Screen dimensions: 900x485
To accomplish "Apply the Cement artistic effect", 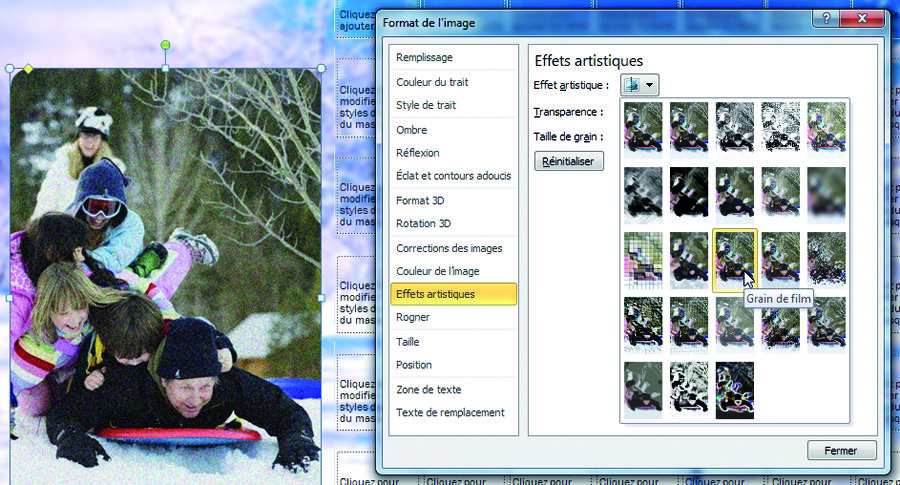I will click(643, 324).
